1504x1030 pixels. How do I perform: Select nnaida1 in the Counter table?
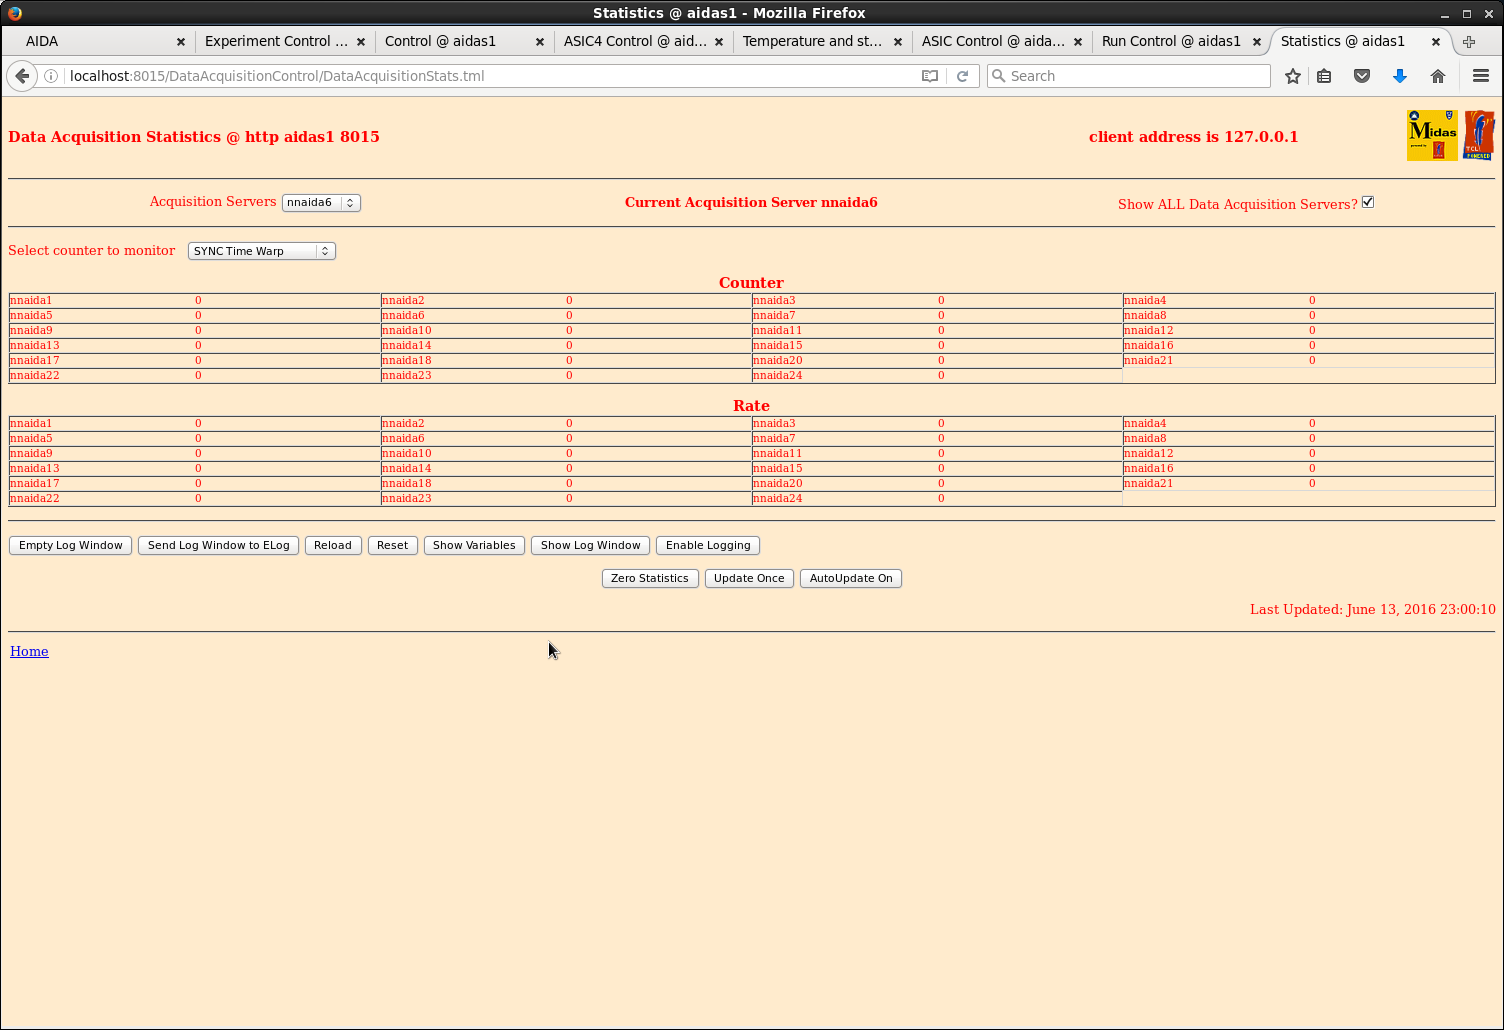31,301
